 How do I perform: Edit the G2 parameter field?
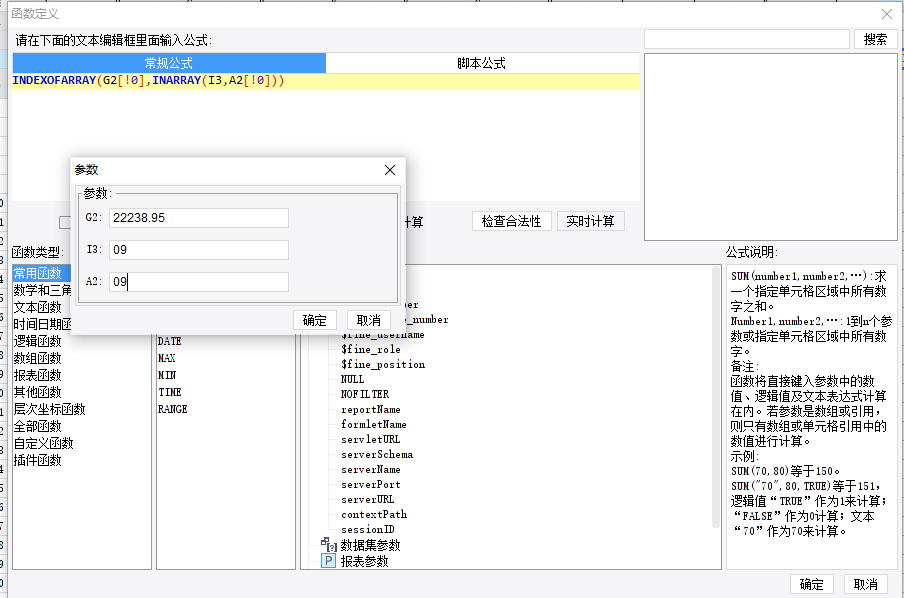point(198,218)
